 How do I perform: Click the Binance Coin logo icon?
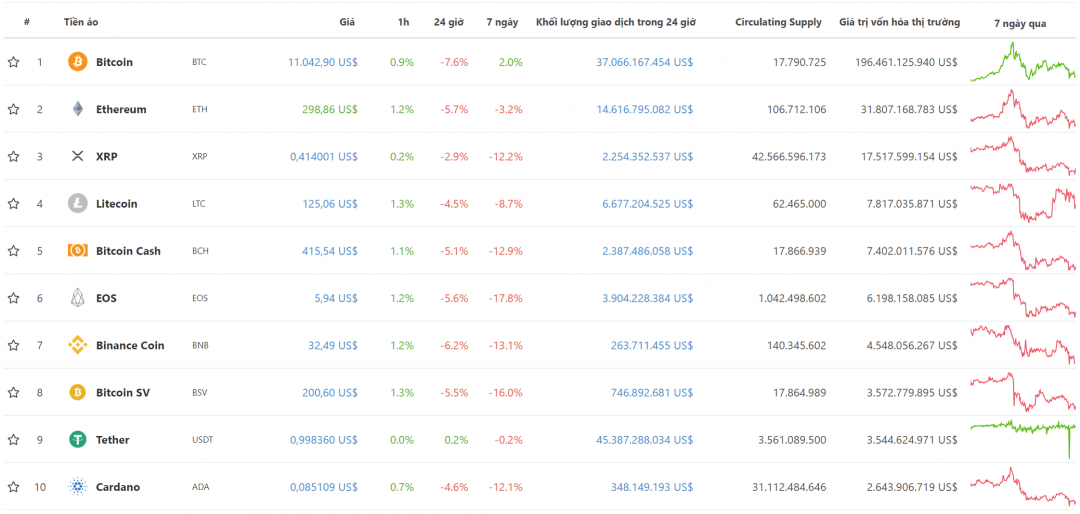click(78, 345)
